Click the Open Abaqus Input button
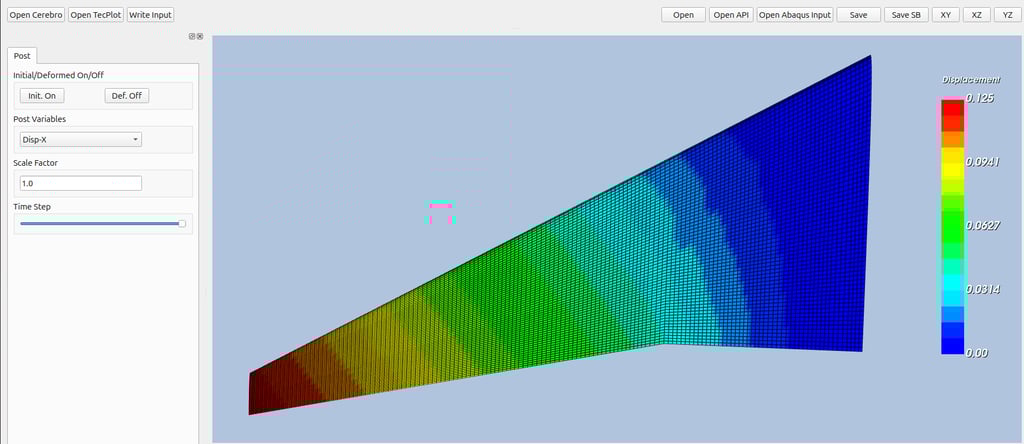 click(795, 15)
